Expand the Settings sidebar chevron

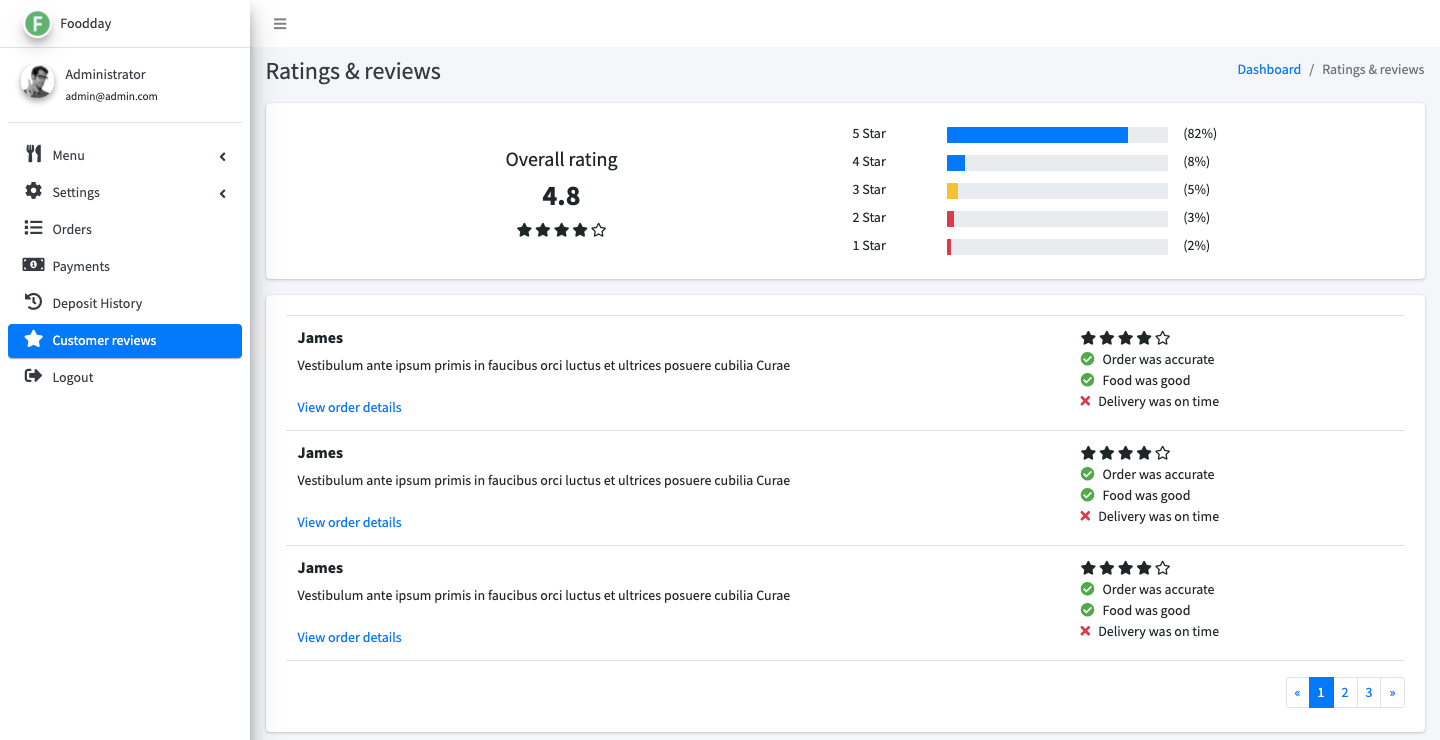223,193
